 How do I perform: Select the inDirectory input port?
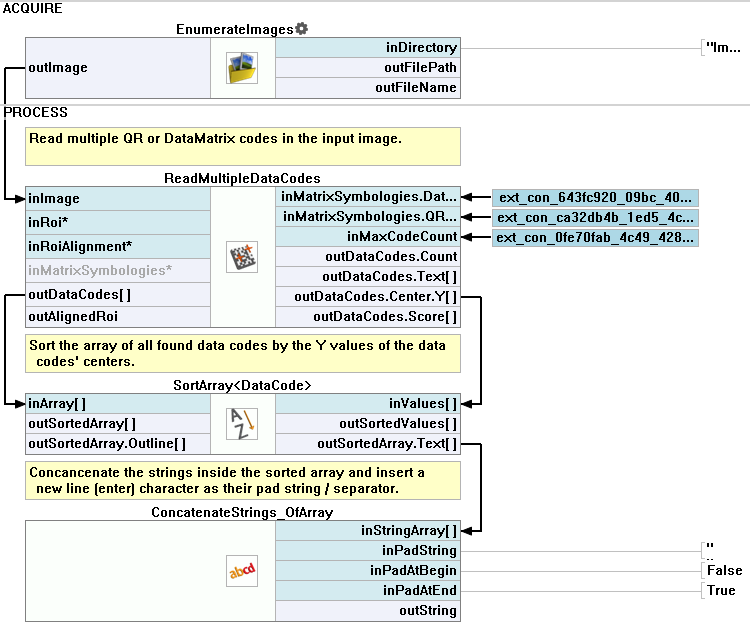point(367,48)
